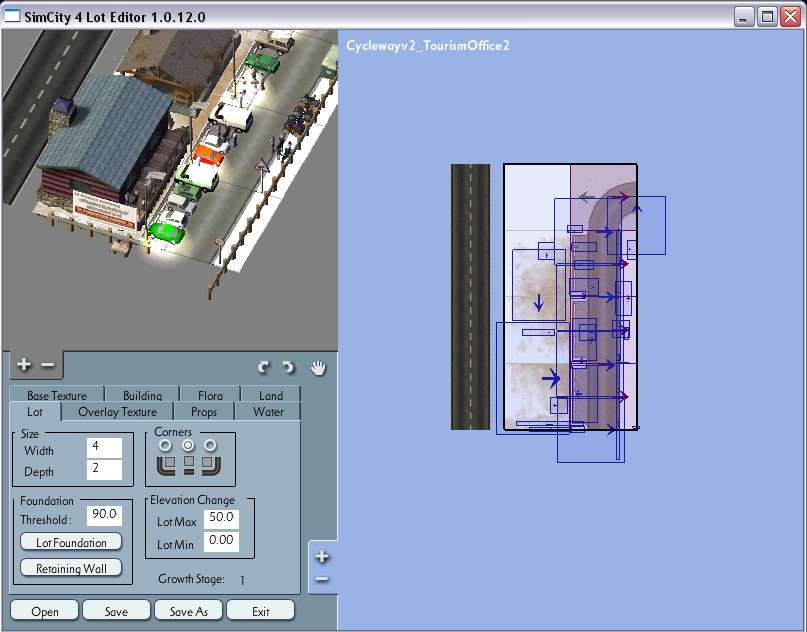Click the Depth input field
This screenshot has height=632, width=807.
(104, 469)
